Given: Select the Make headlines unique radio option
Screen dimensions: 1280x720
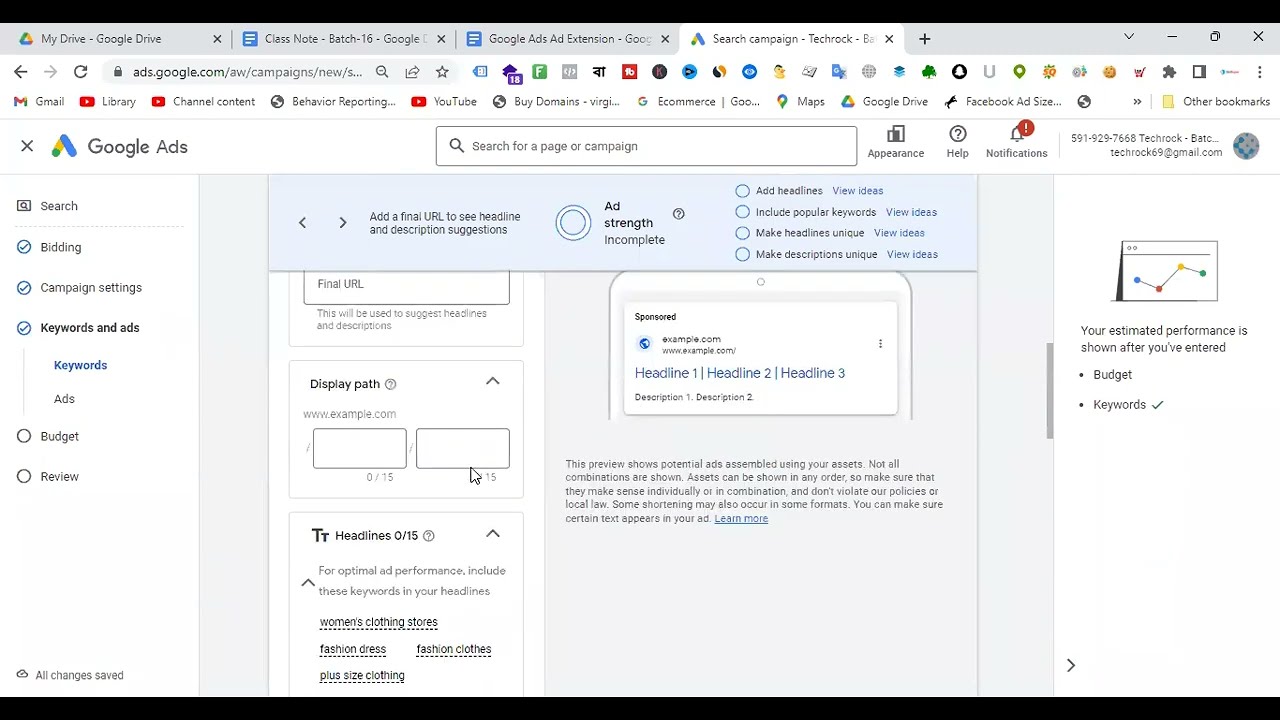Looking at the screenshot, I should [x=742, y=233].
